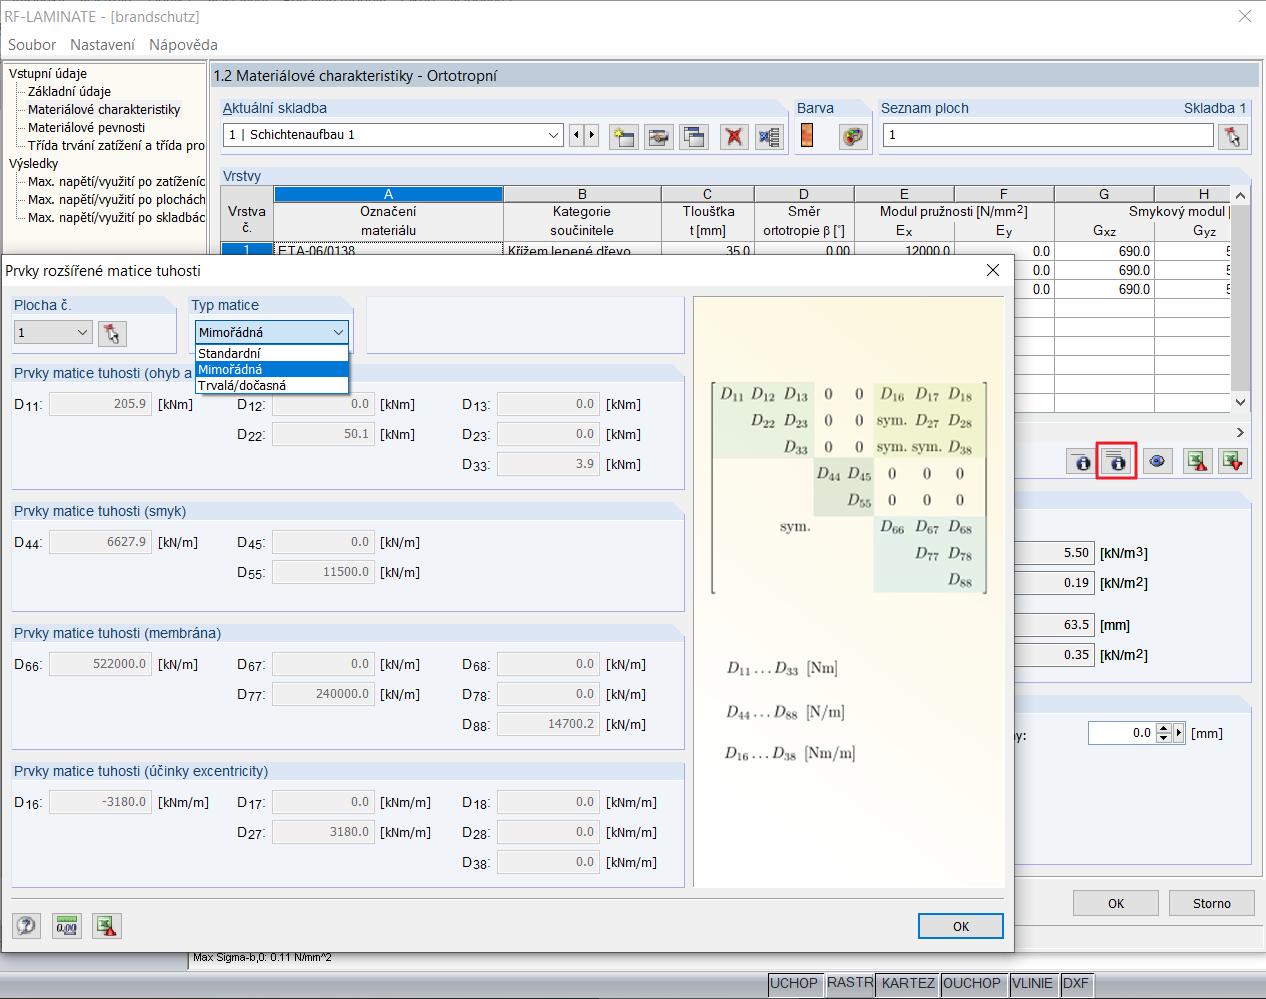
Task: Click the Excel export icon beside the red X
Action: tap(769, 137)
